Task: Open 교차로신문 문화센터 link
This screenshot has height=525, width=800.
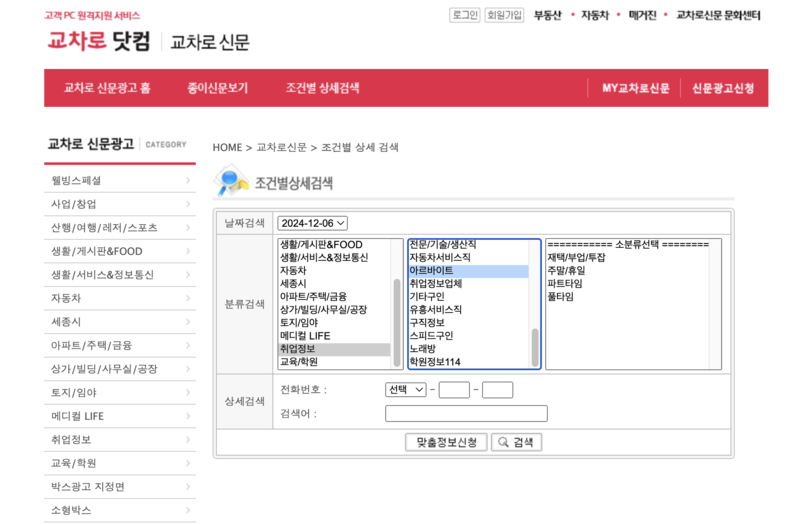Action: coord(718,15)
